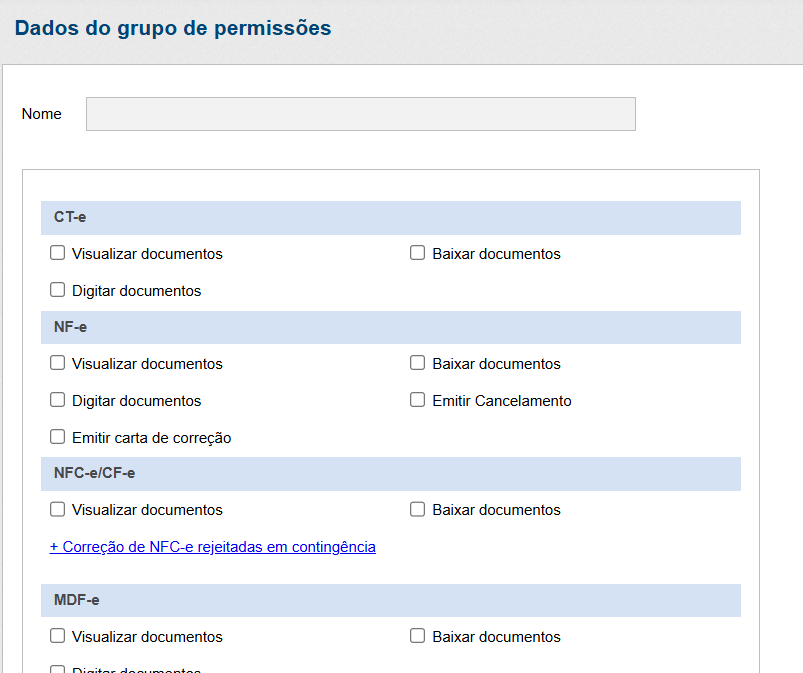Click the NFC-e/CF-e section header
Image resolution: width=803 pixels, height=673 pixels.
pos(390,473)
